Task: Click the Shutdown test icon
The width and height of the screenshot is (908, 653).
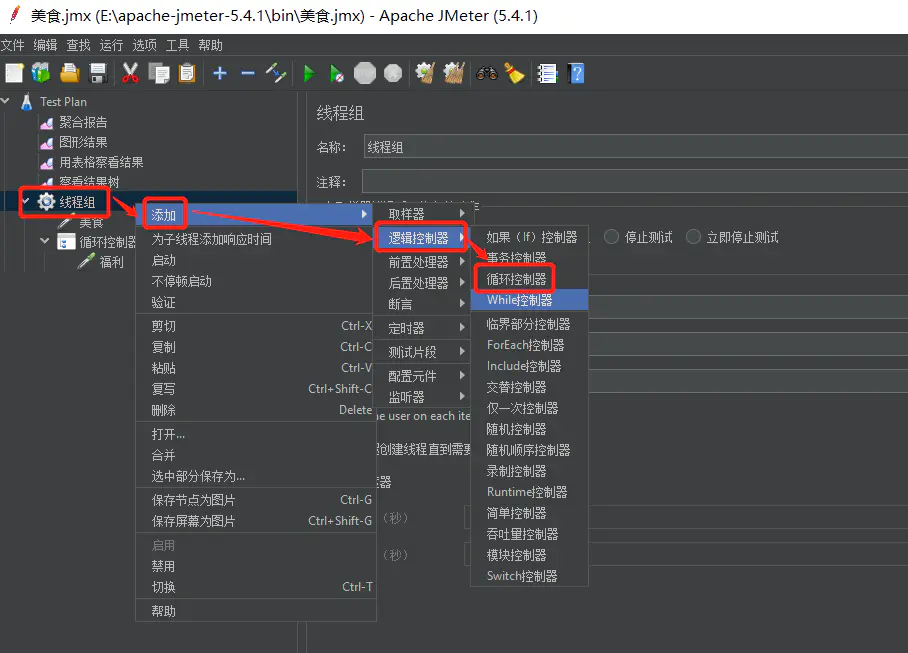Action: pos(393,74)
